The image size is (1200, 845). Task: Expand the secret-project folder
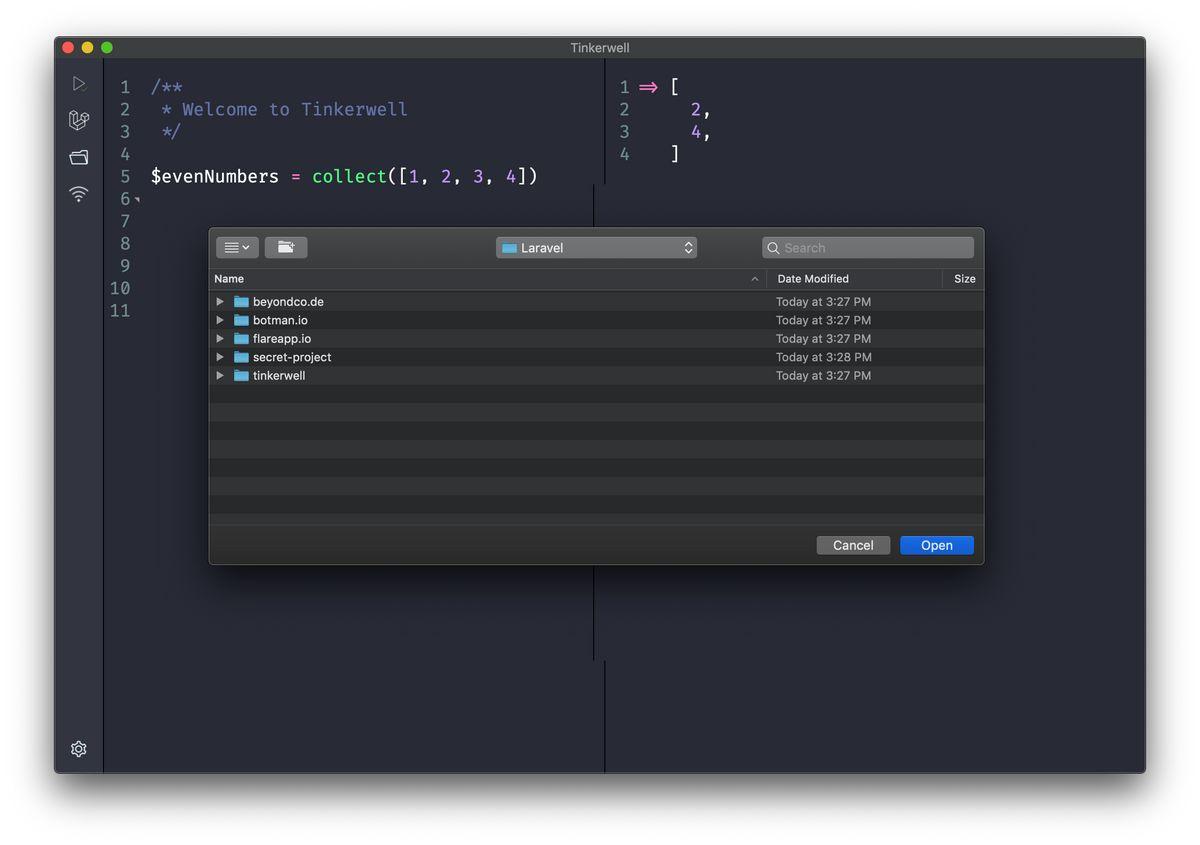pyautogui.click(x=220, y=357)
